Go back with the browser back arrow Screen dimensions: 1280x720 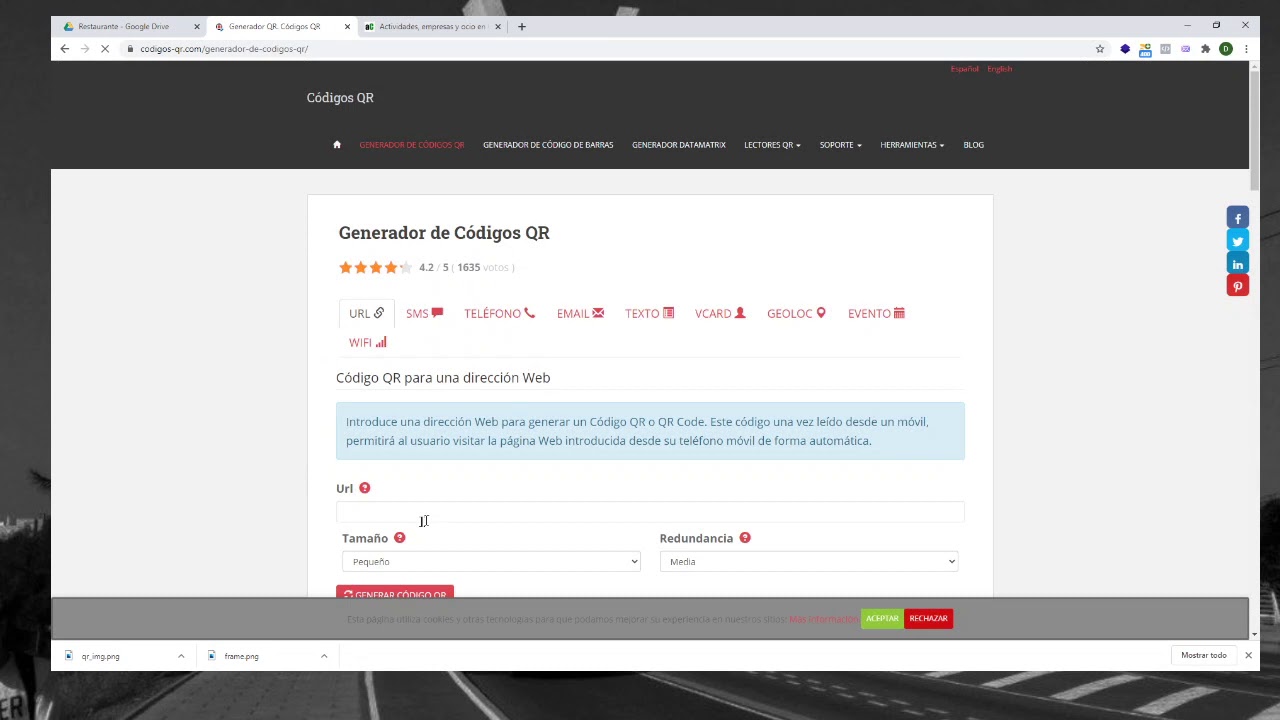pos(65,49)
